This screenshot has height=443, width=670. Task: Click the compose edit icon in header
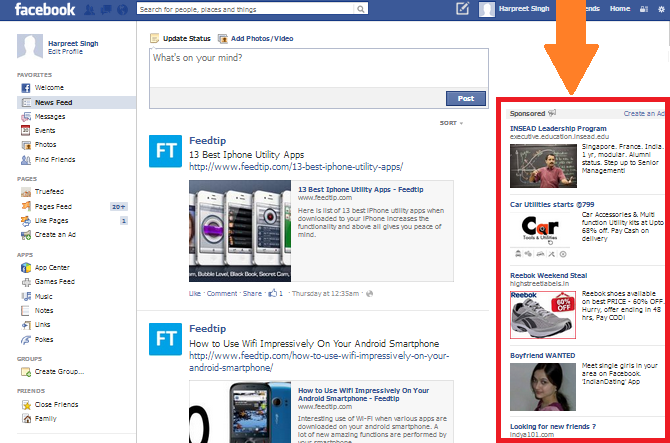462,9
